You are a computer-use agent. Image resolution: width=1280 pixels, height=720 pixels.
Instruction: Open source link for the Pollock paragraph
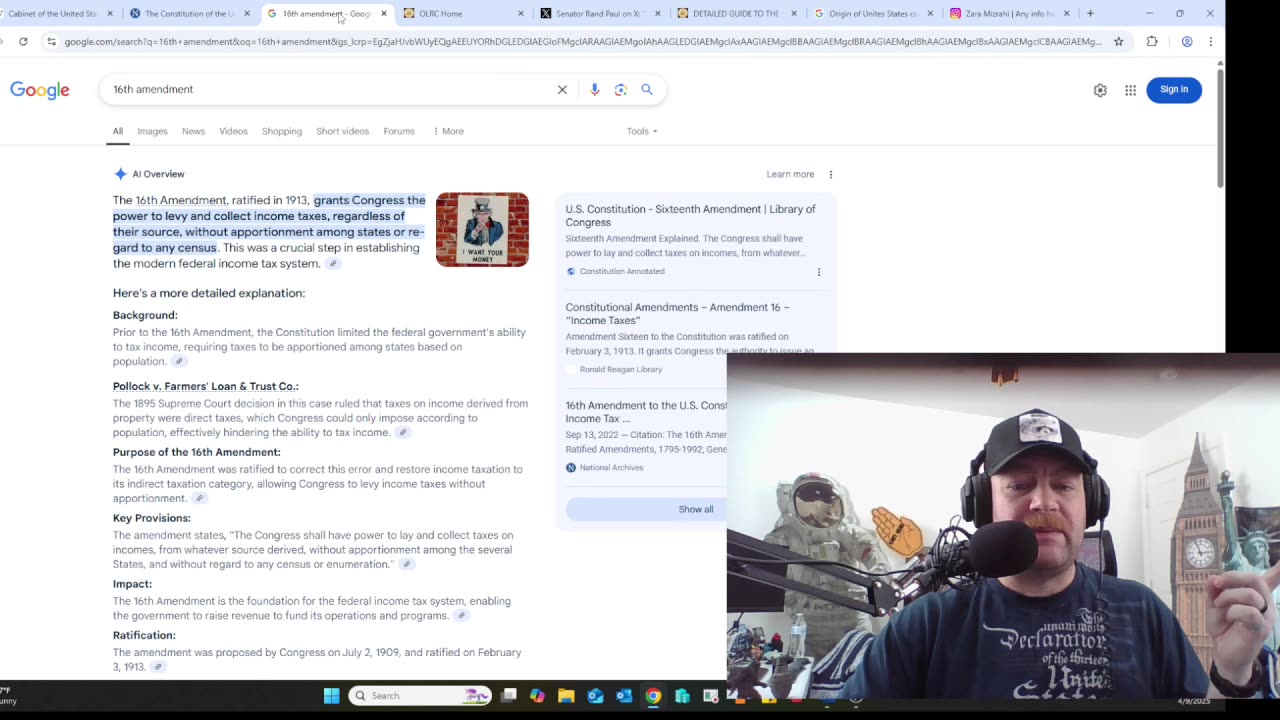coord(402,433)
